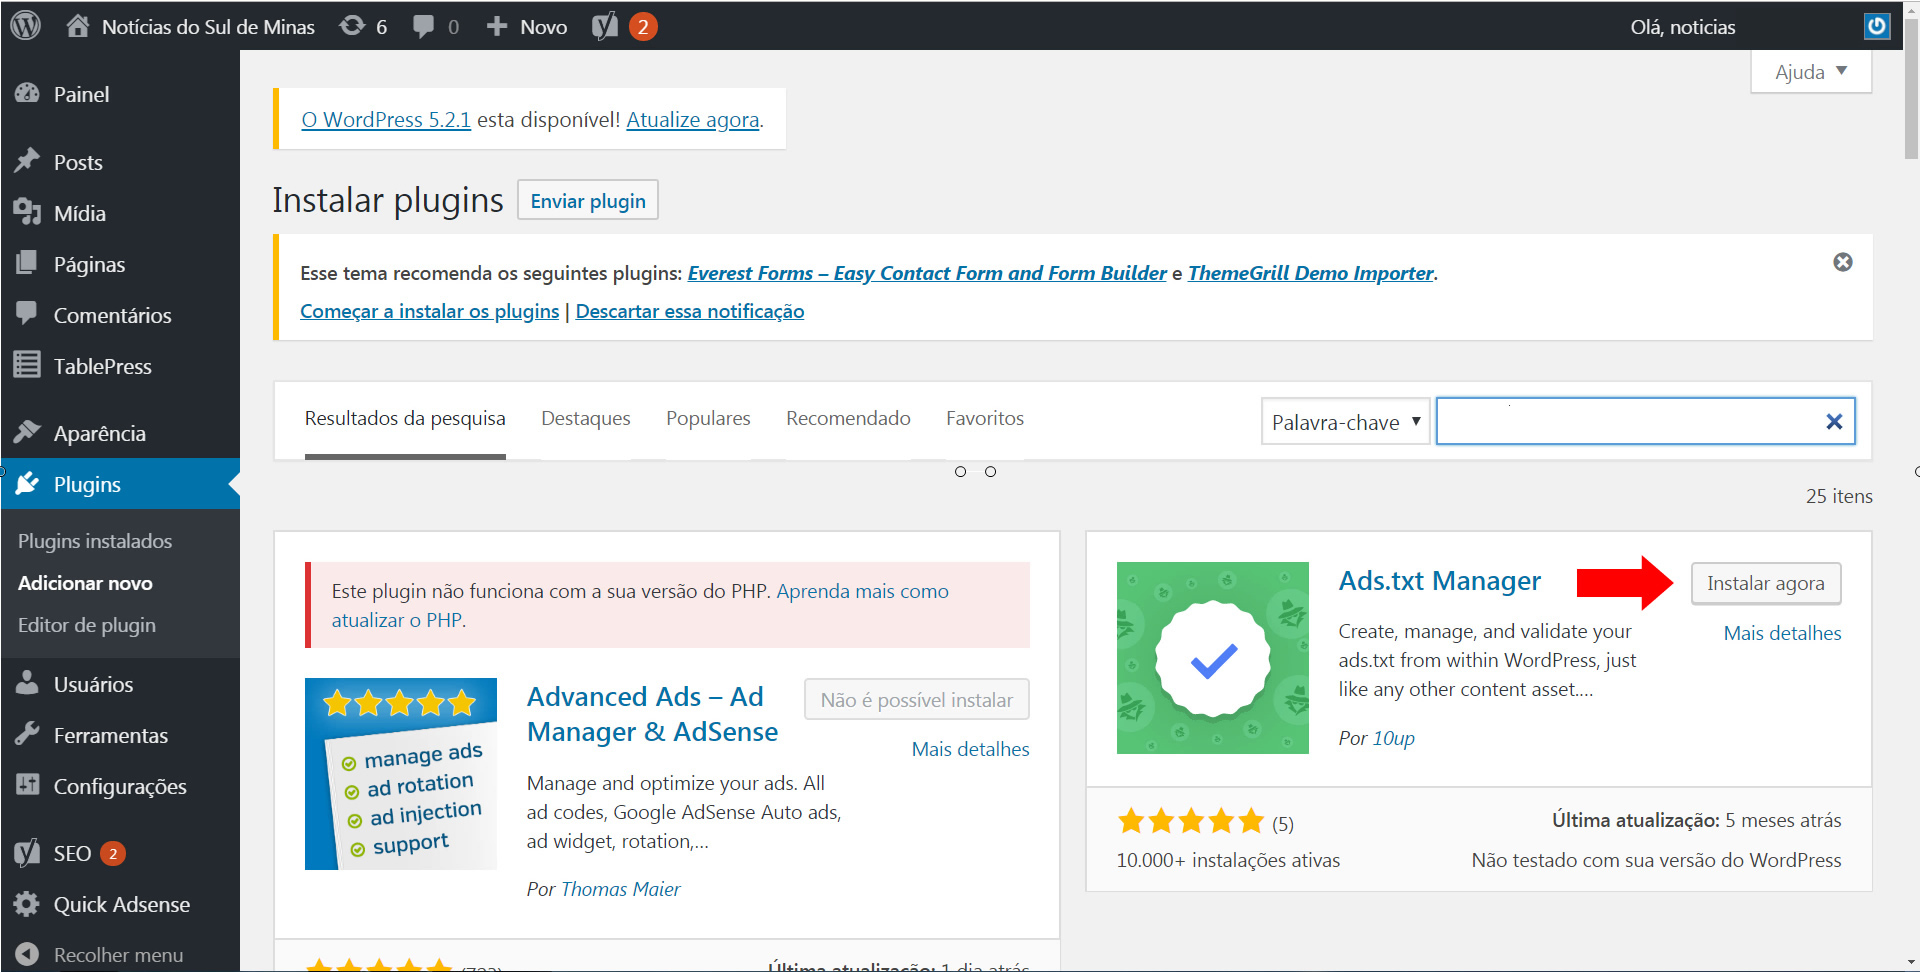This screenshot has height=972, width=1920.
Task: Open the Ferramentas menu
Action: (120, 735)
